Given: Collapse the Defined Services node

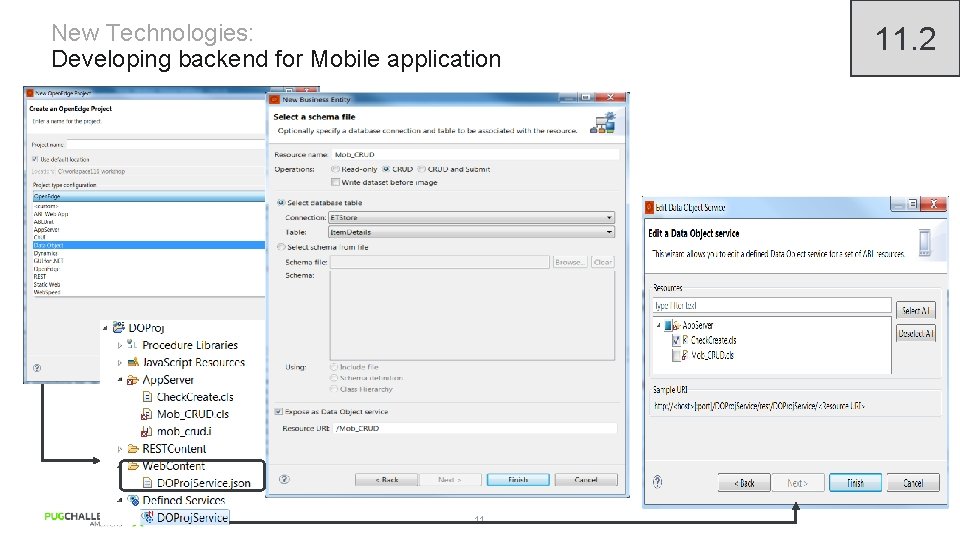Looking at the screenshot, I should pyautogui.click(x=119, y=500).
